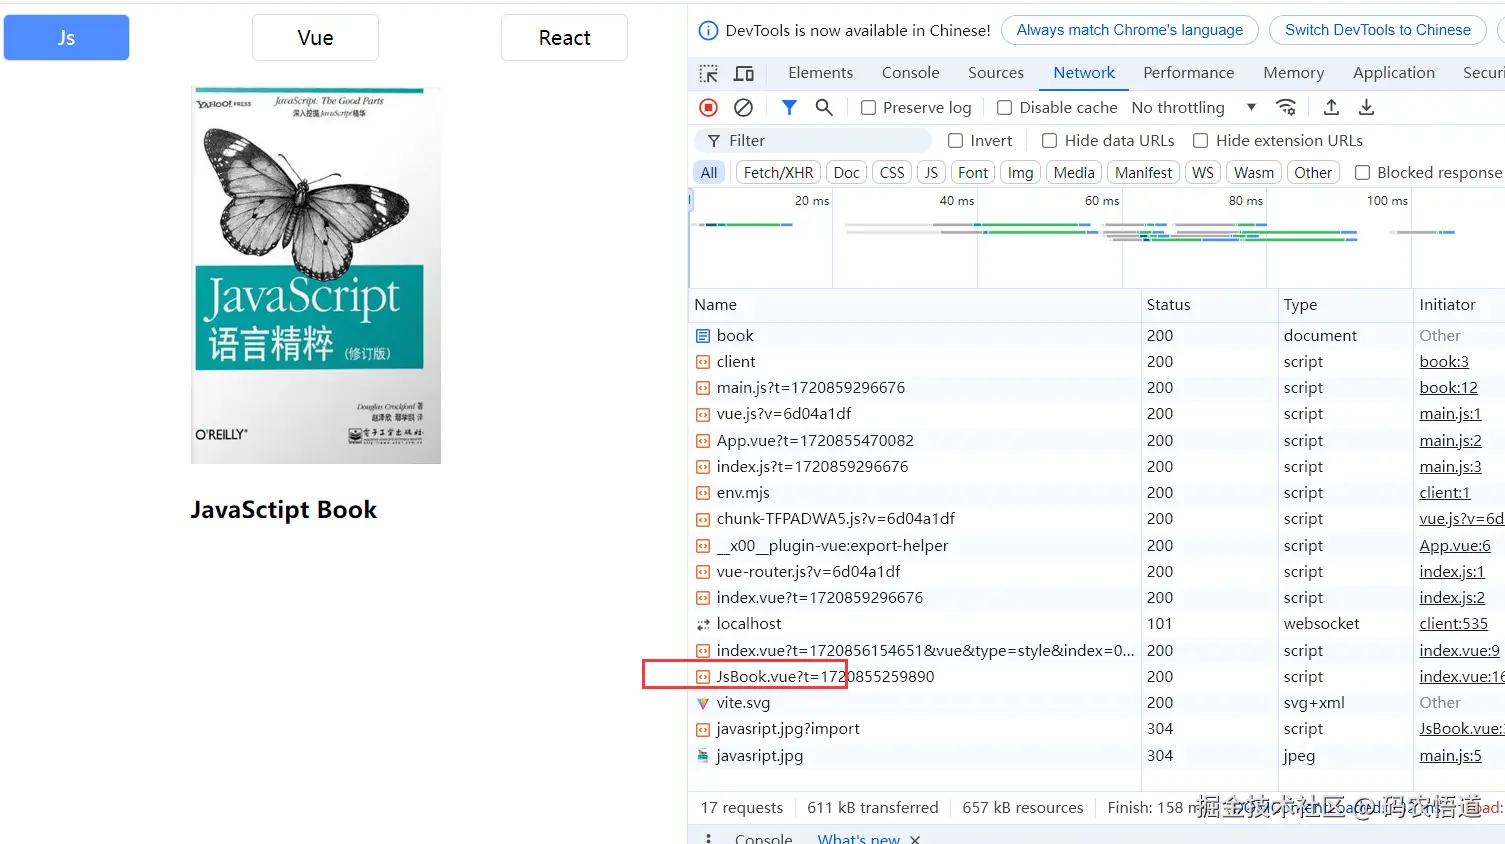Click the vite.svg file icon

tap(703, 703)
